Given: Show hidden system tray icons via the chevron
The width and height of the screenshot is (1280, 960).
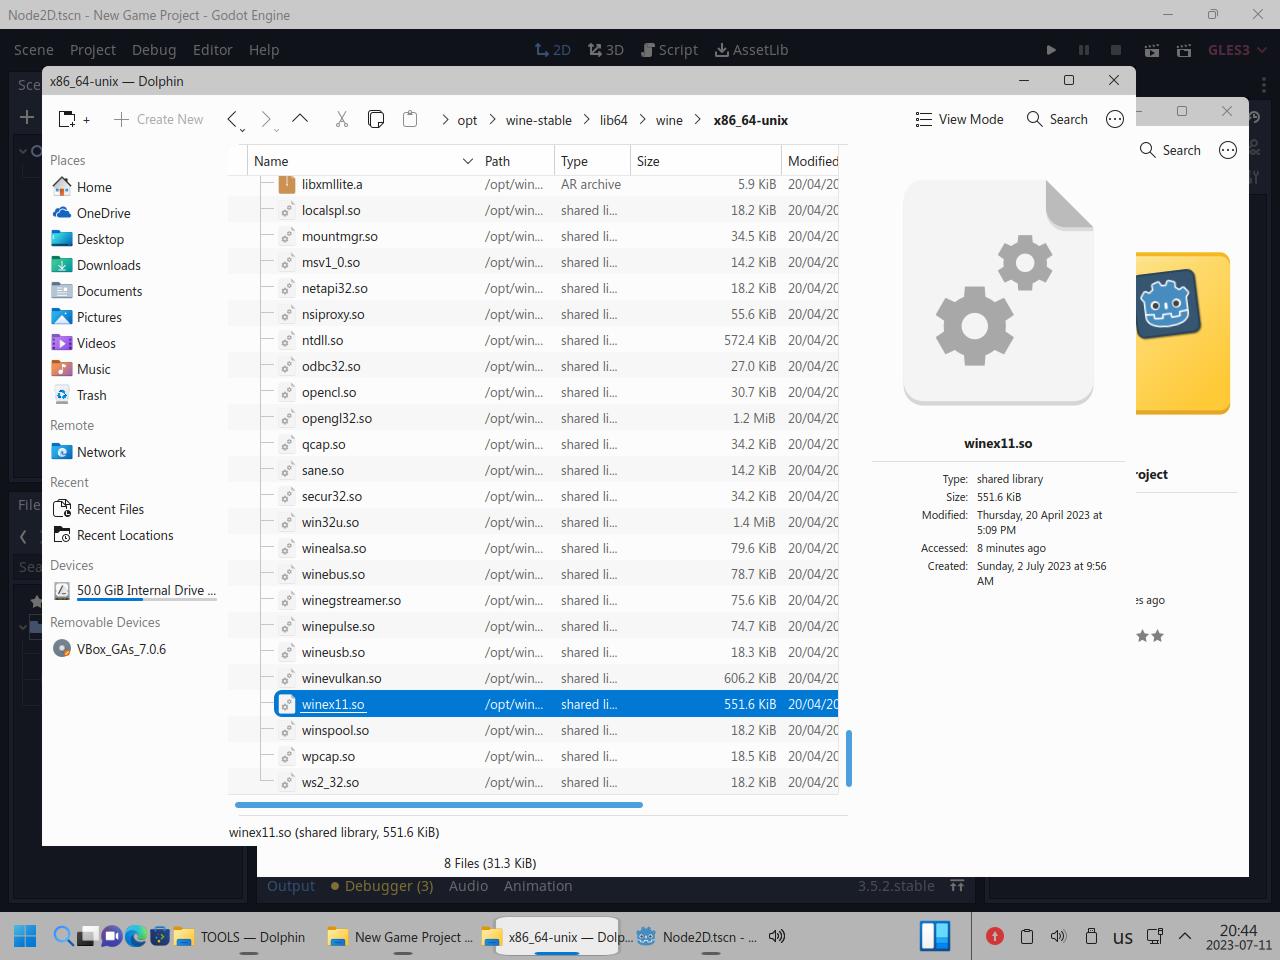Looking at the screenshot, I should [1185, 937].
